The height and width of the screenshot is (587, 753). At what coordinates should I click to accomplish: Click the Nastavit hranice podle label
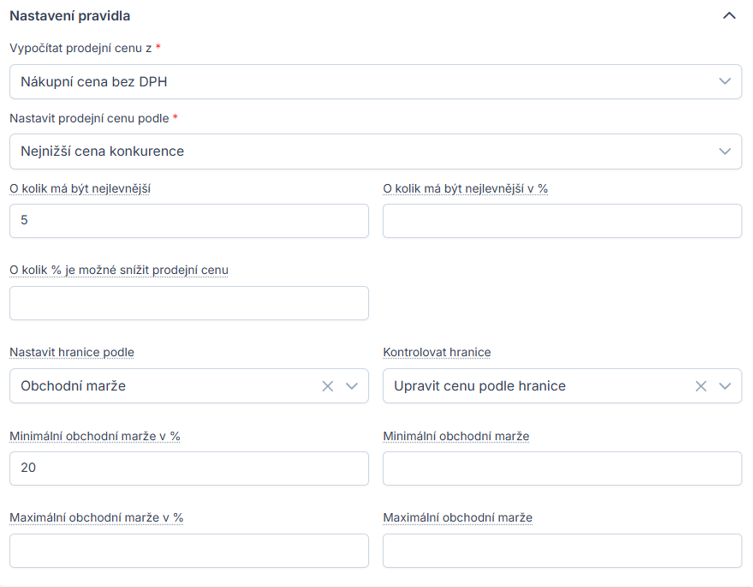[72, 352]
